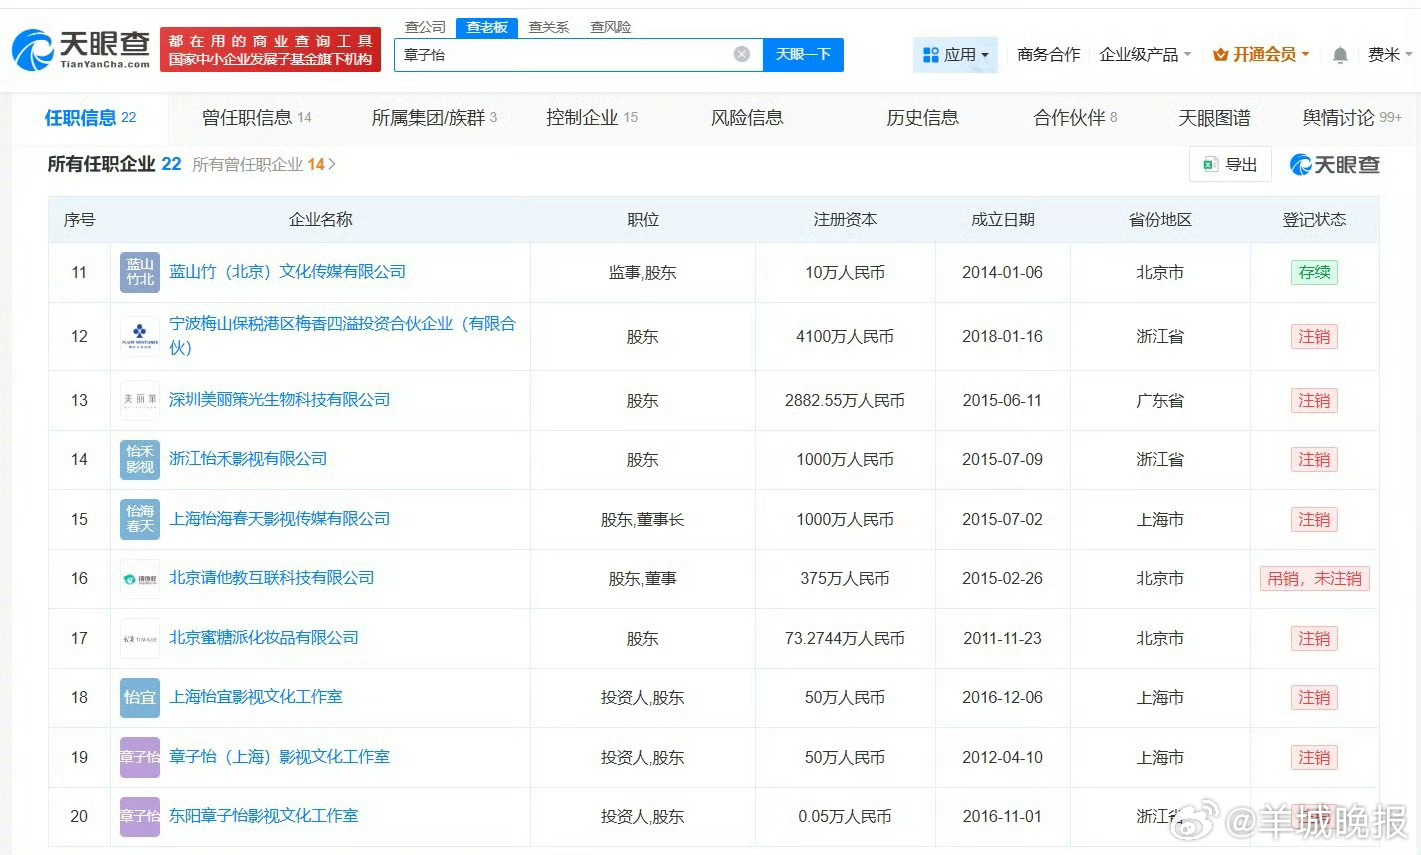Expand the 费米 account dropdown
This screenshot has width=1421, height=855.
click(1391, 55)
